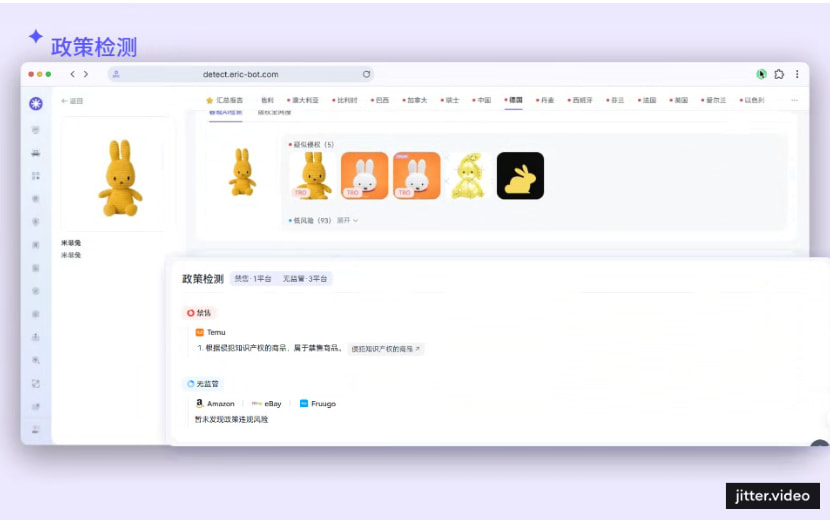Open the 侵犯知识产权的商品 policy link
This screenshot has width=830, height=520.
coord(386,349)
